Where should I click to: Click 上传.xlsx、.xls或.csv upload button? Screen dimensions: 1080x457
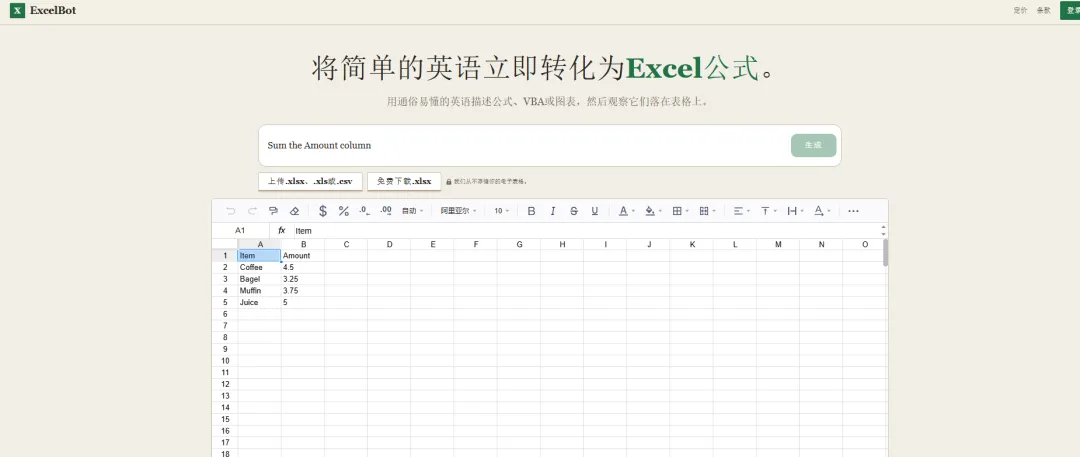[x=310, y=181]
